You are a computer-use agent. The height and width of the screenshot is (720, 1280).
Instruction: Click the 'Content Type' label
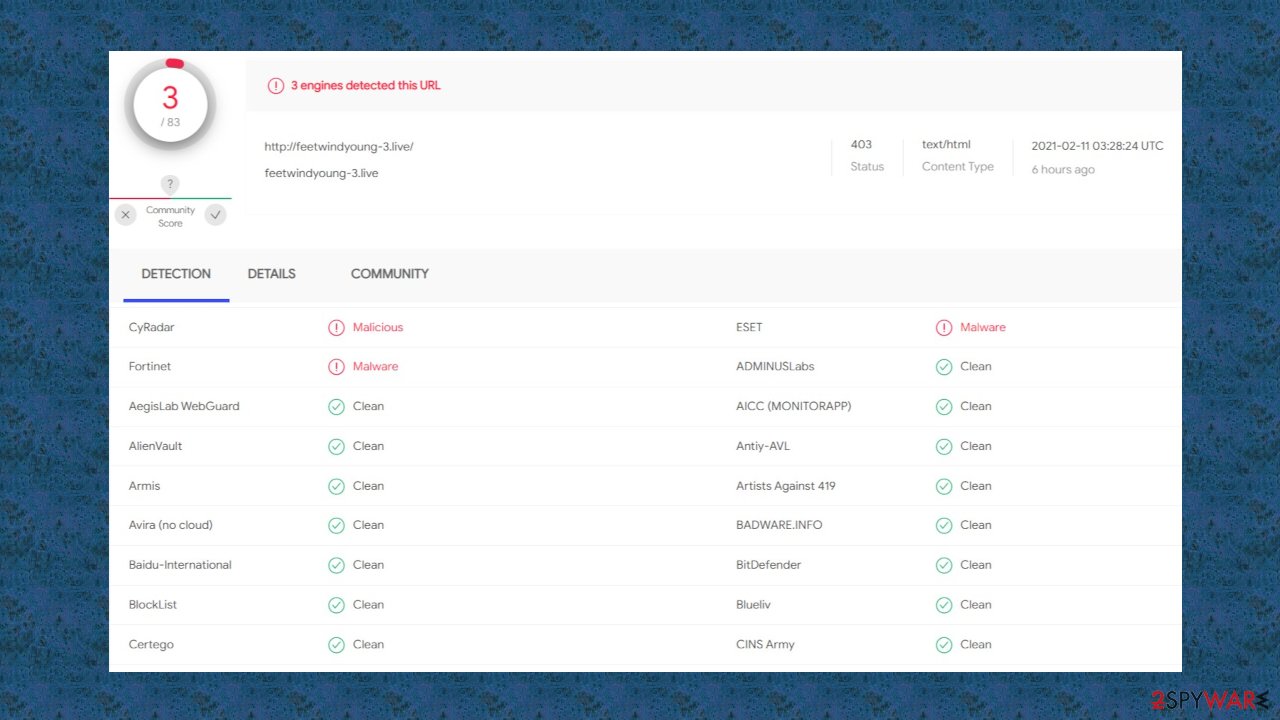coord(958,168)
